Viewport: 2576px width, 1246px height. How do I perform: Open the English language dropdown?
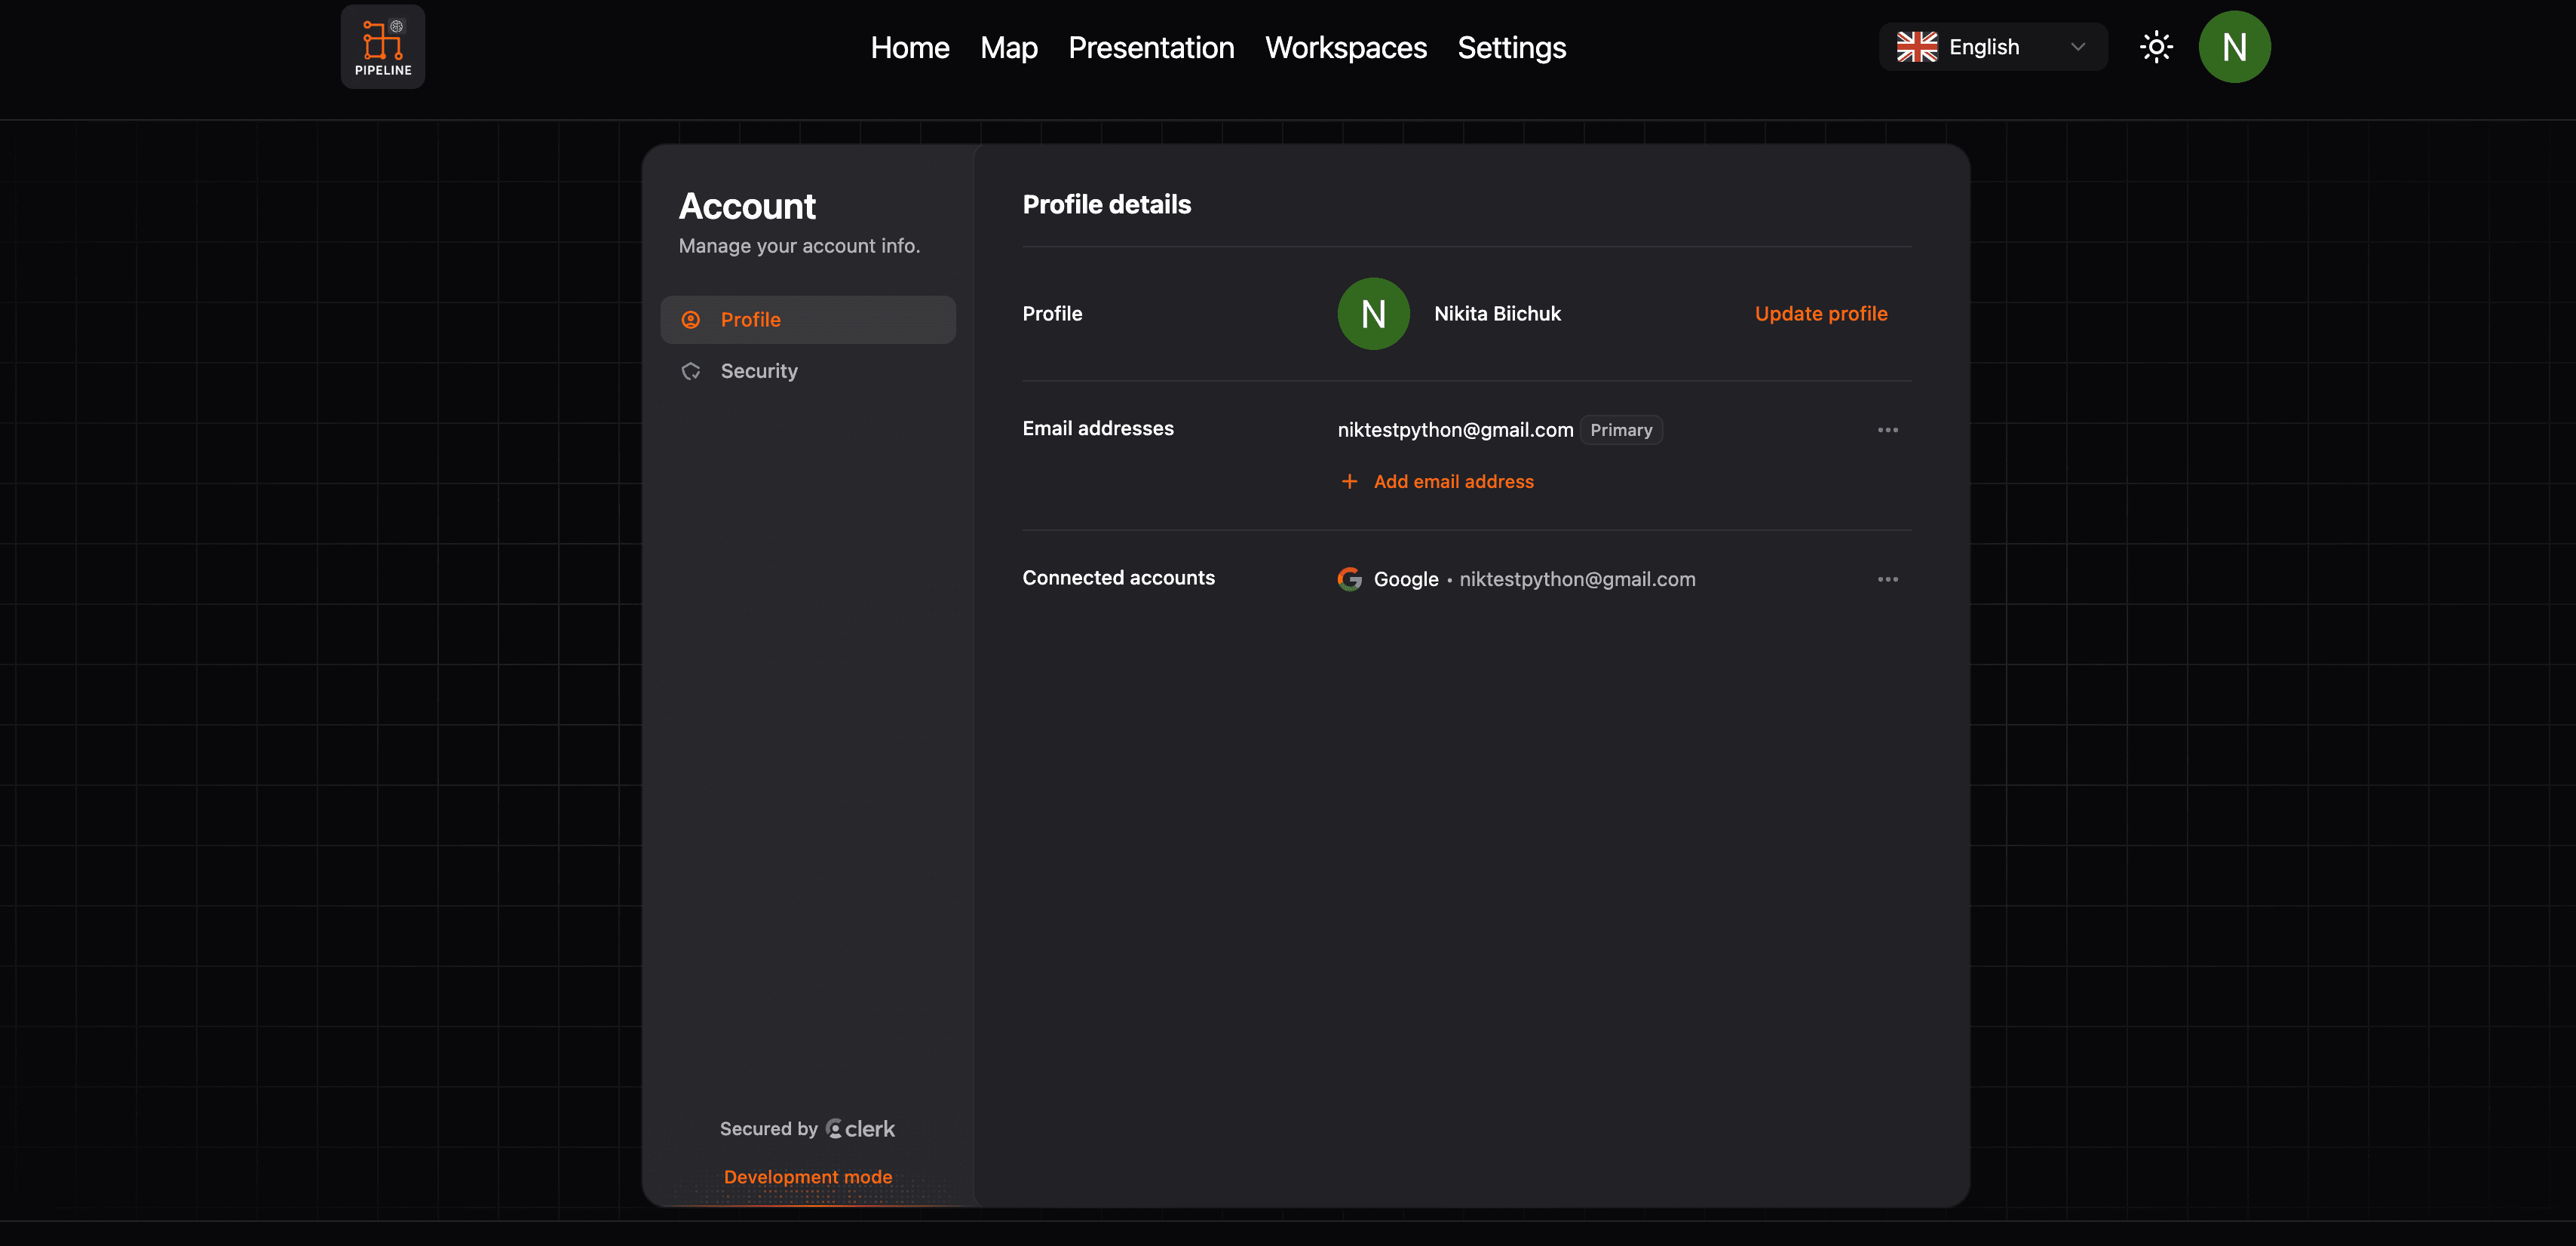point(1993,47)
